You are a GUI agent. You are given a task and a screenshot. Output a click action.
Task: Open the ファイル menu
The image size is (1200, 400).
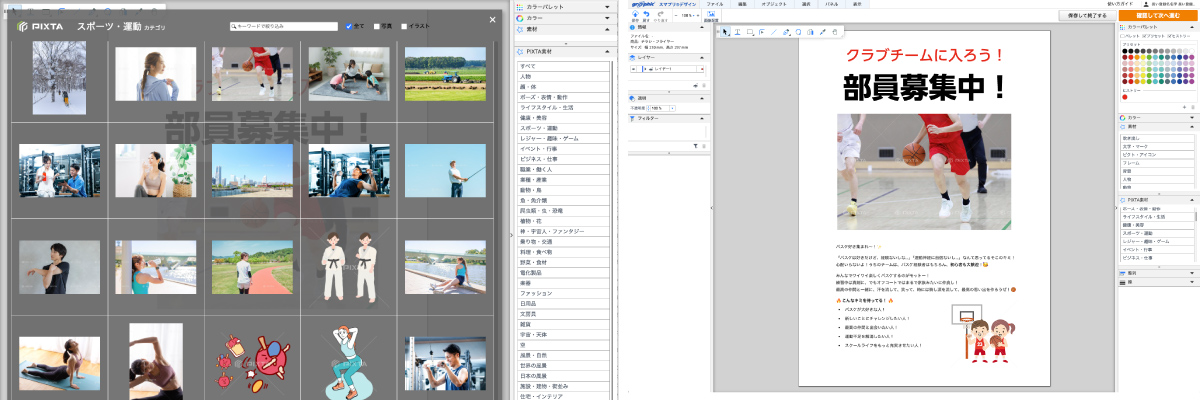(715, 4)
